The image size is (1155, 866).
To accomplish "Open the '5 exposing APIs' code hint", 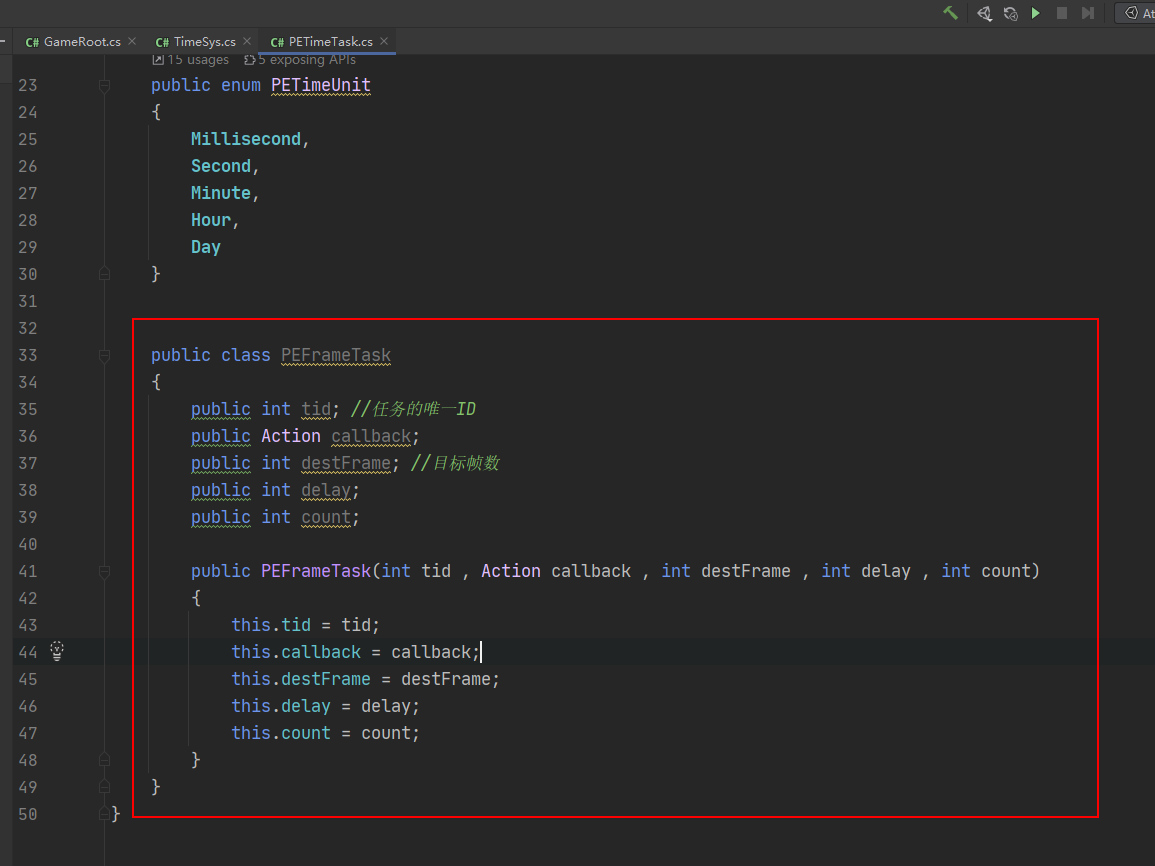I will click(300, 60).
